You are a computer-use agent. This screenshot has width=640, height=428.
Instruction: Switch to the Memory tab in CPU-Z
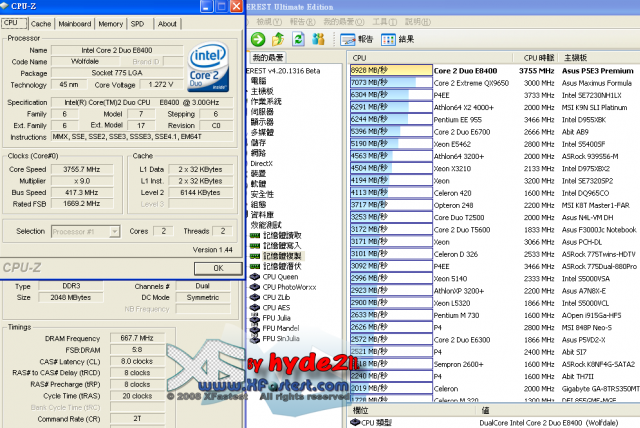click(x=111, y=24)
